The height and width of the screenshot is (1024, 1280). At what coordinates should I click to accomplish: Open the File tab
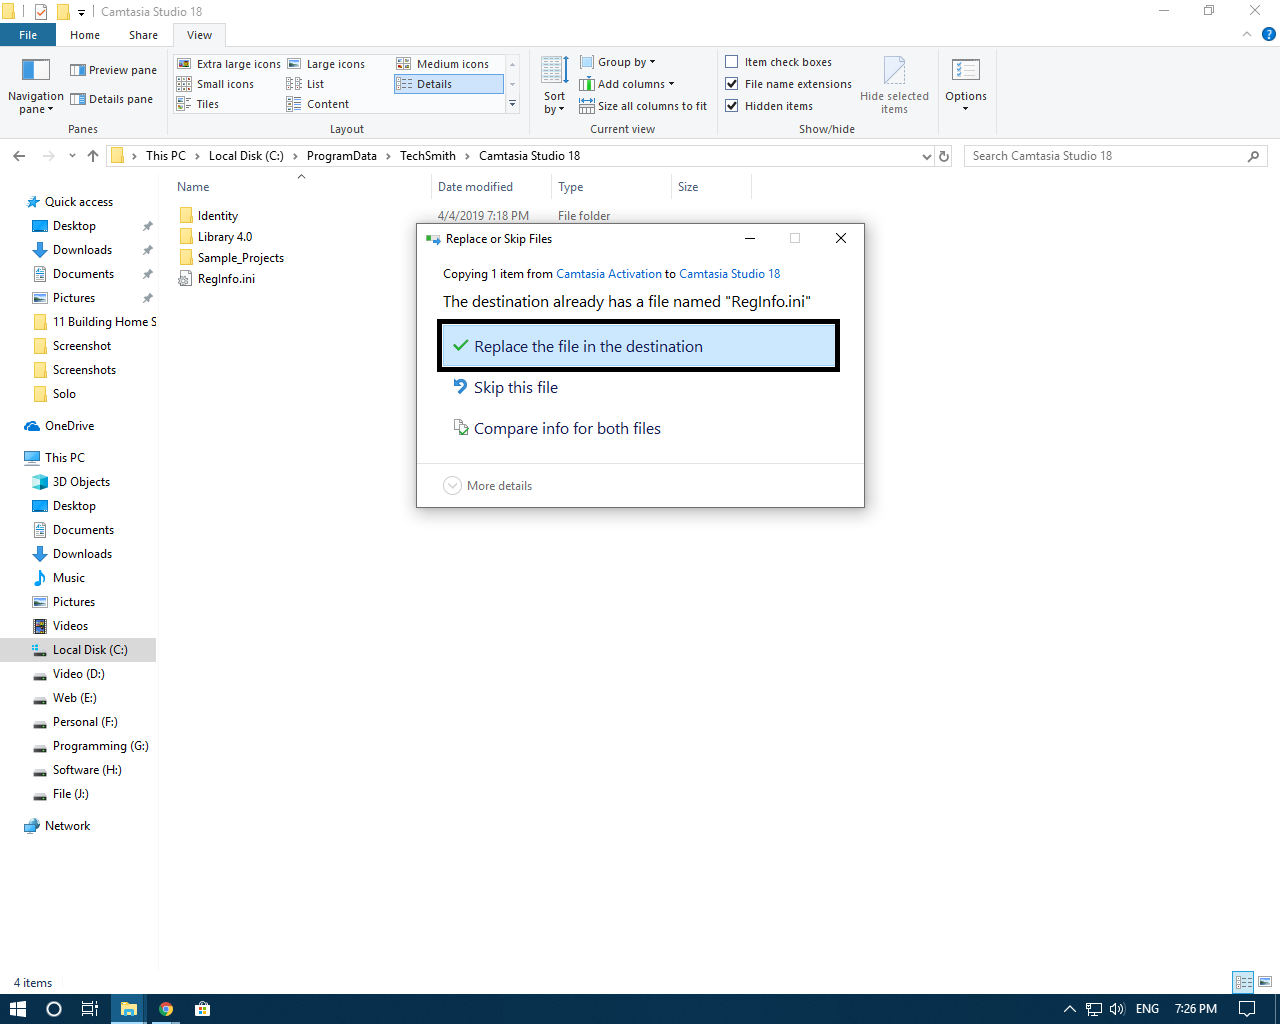28,35
